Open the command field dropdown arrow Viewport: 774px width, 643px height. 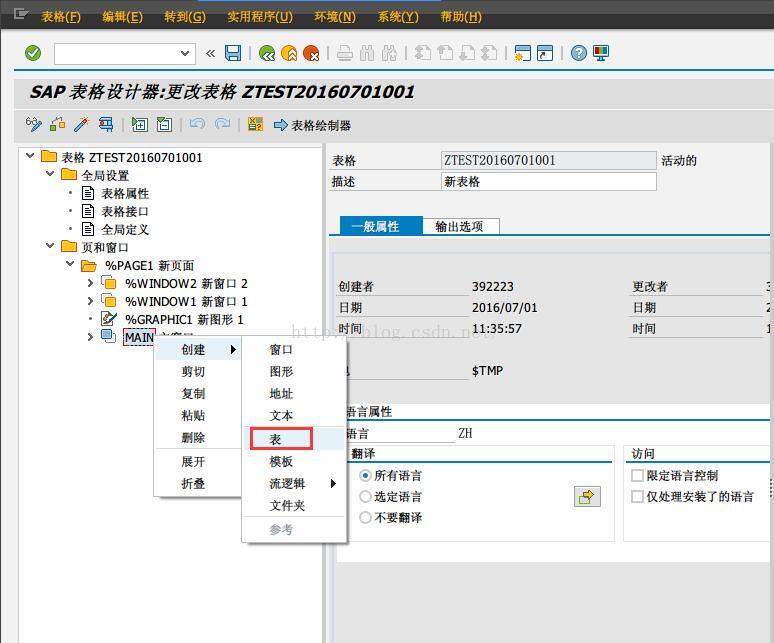coord(185,53)
